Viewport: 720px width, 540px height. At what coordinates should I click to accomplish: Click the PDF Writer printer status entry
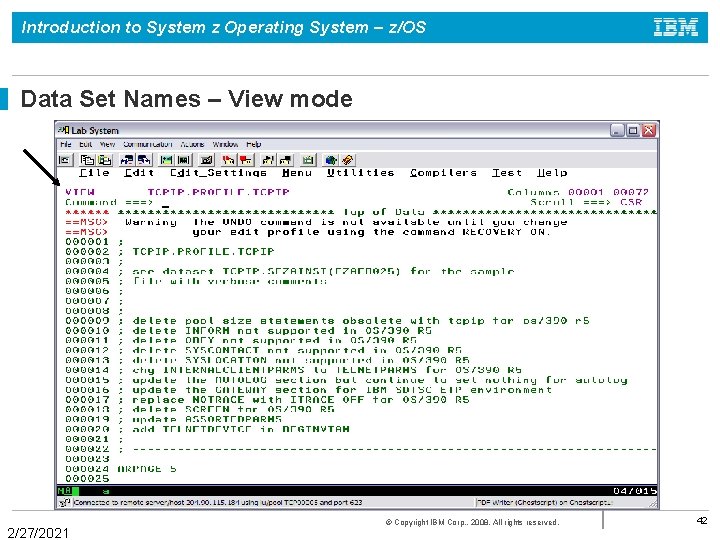545,502
